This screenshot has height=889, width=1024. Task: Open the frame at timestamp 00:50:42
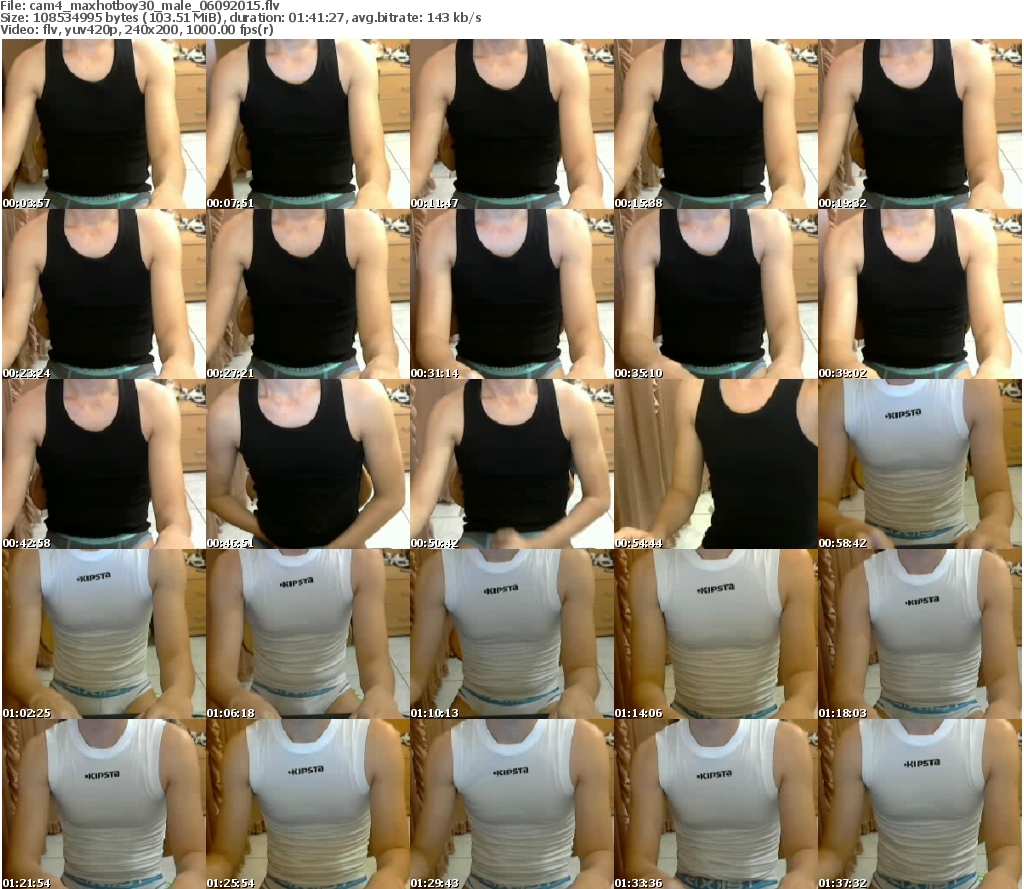(512, 464)
